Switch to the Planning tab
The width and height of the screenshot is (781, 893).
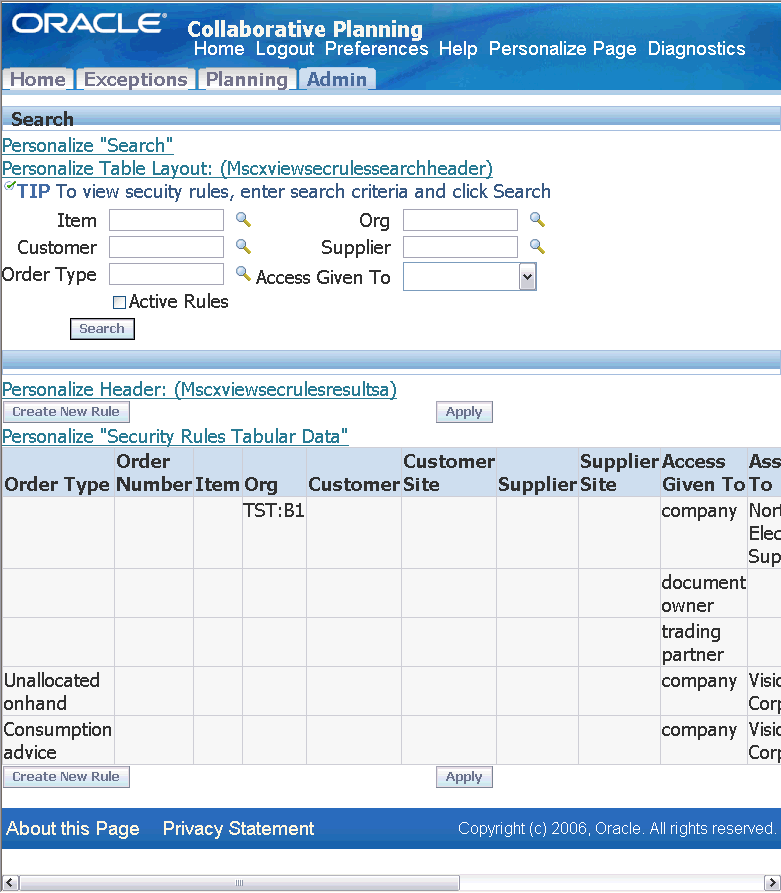click(247, 79)
